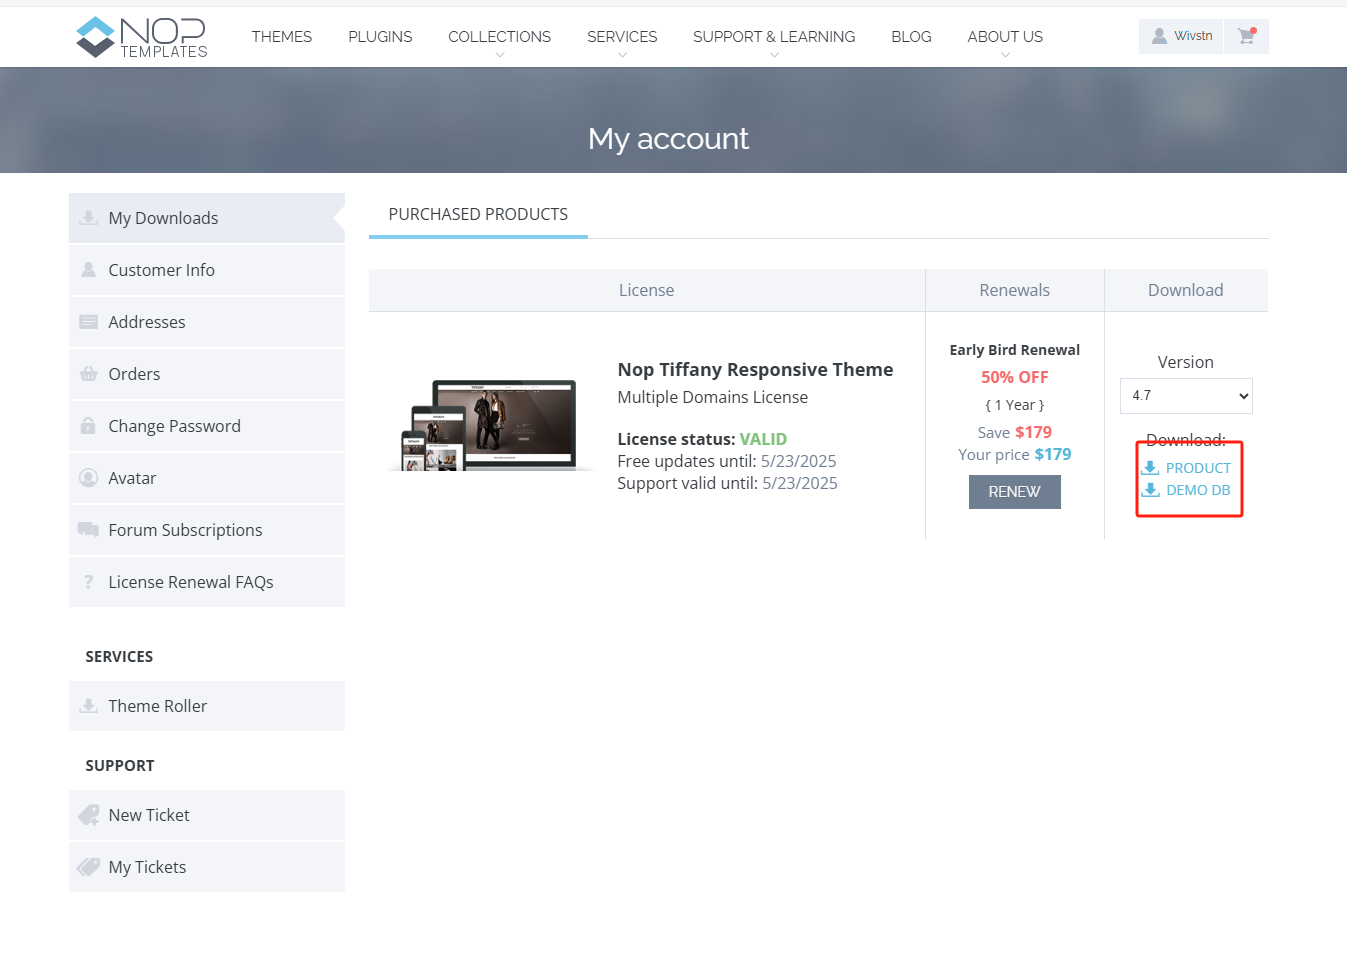Select the Purchased Products tab
The width and height of the screenshot is (1347, 968).
[478, 215]
